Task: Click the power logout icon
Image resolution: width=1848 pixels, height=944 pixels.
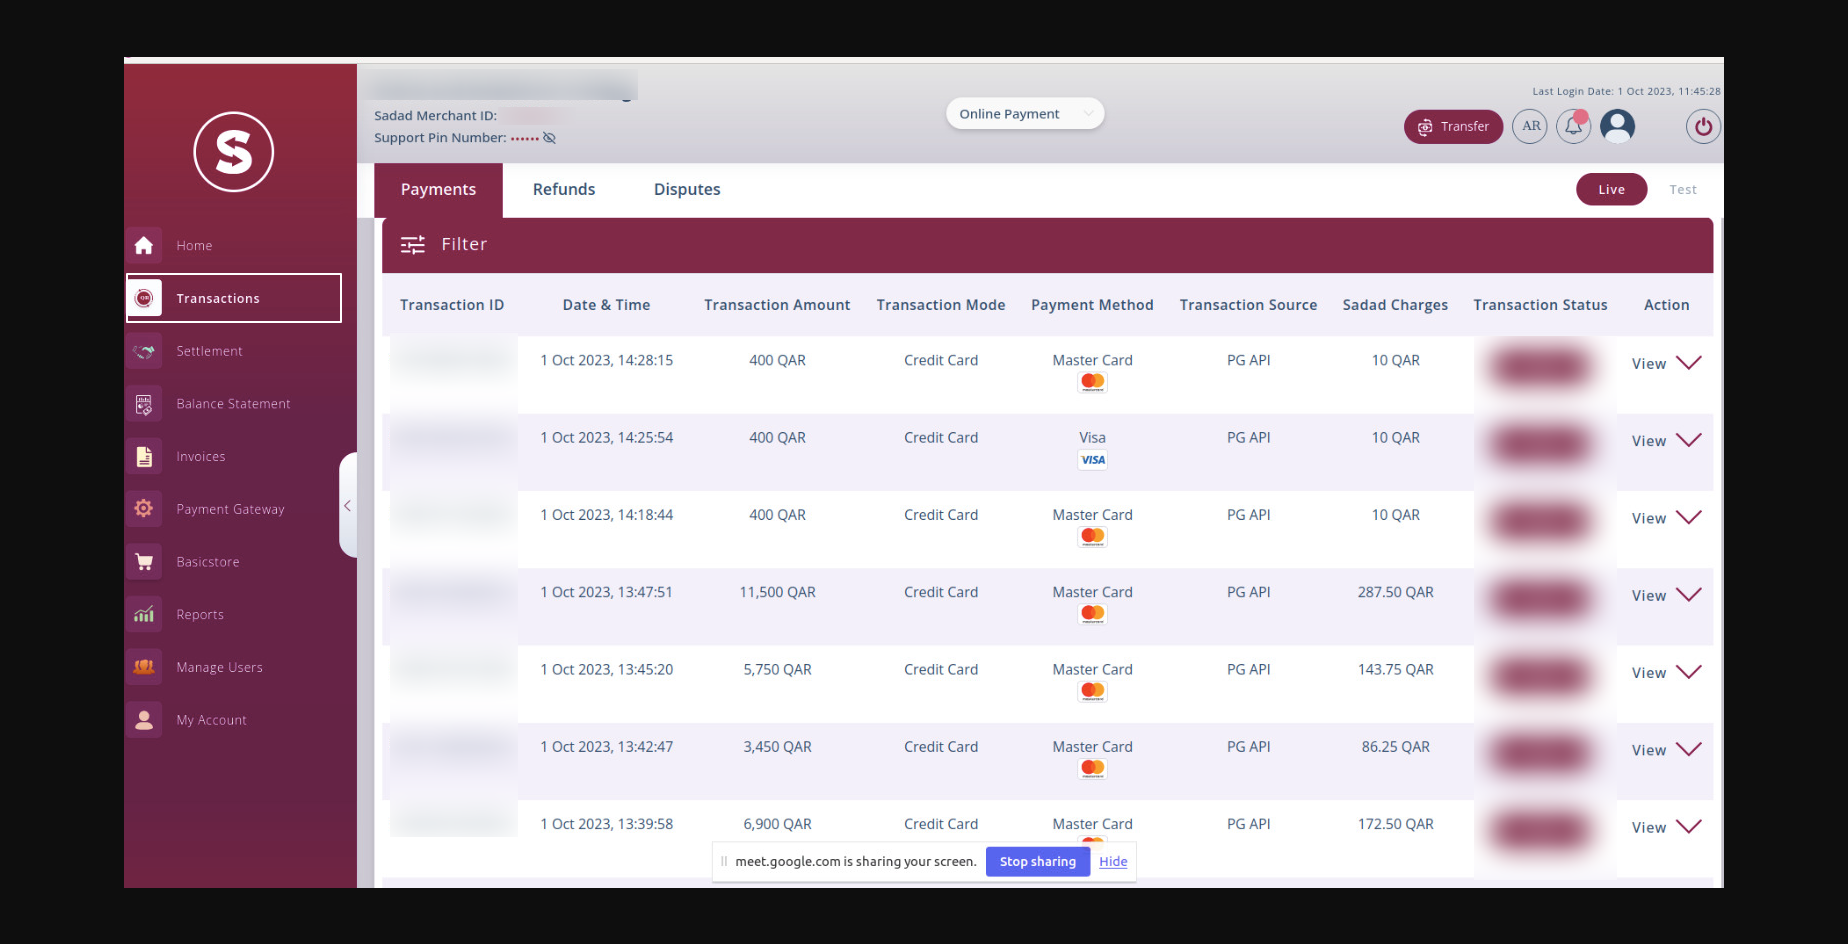Action: click(x=1703, y=127)
